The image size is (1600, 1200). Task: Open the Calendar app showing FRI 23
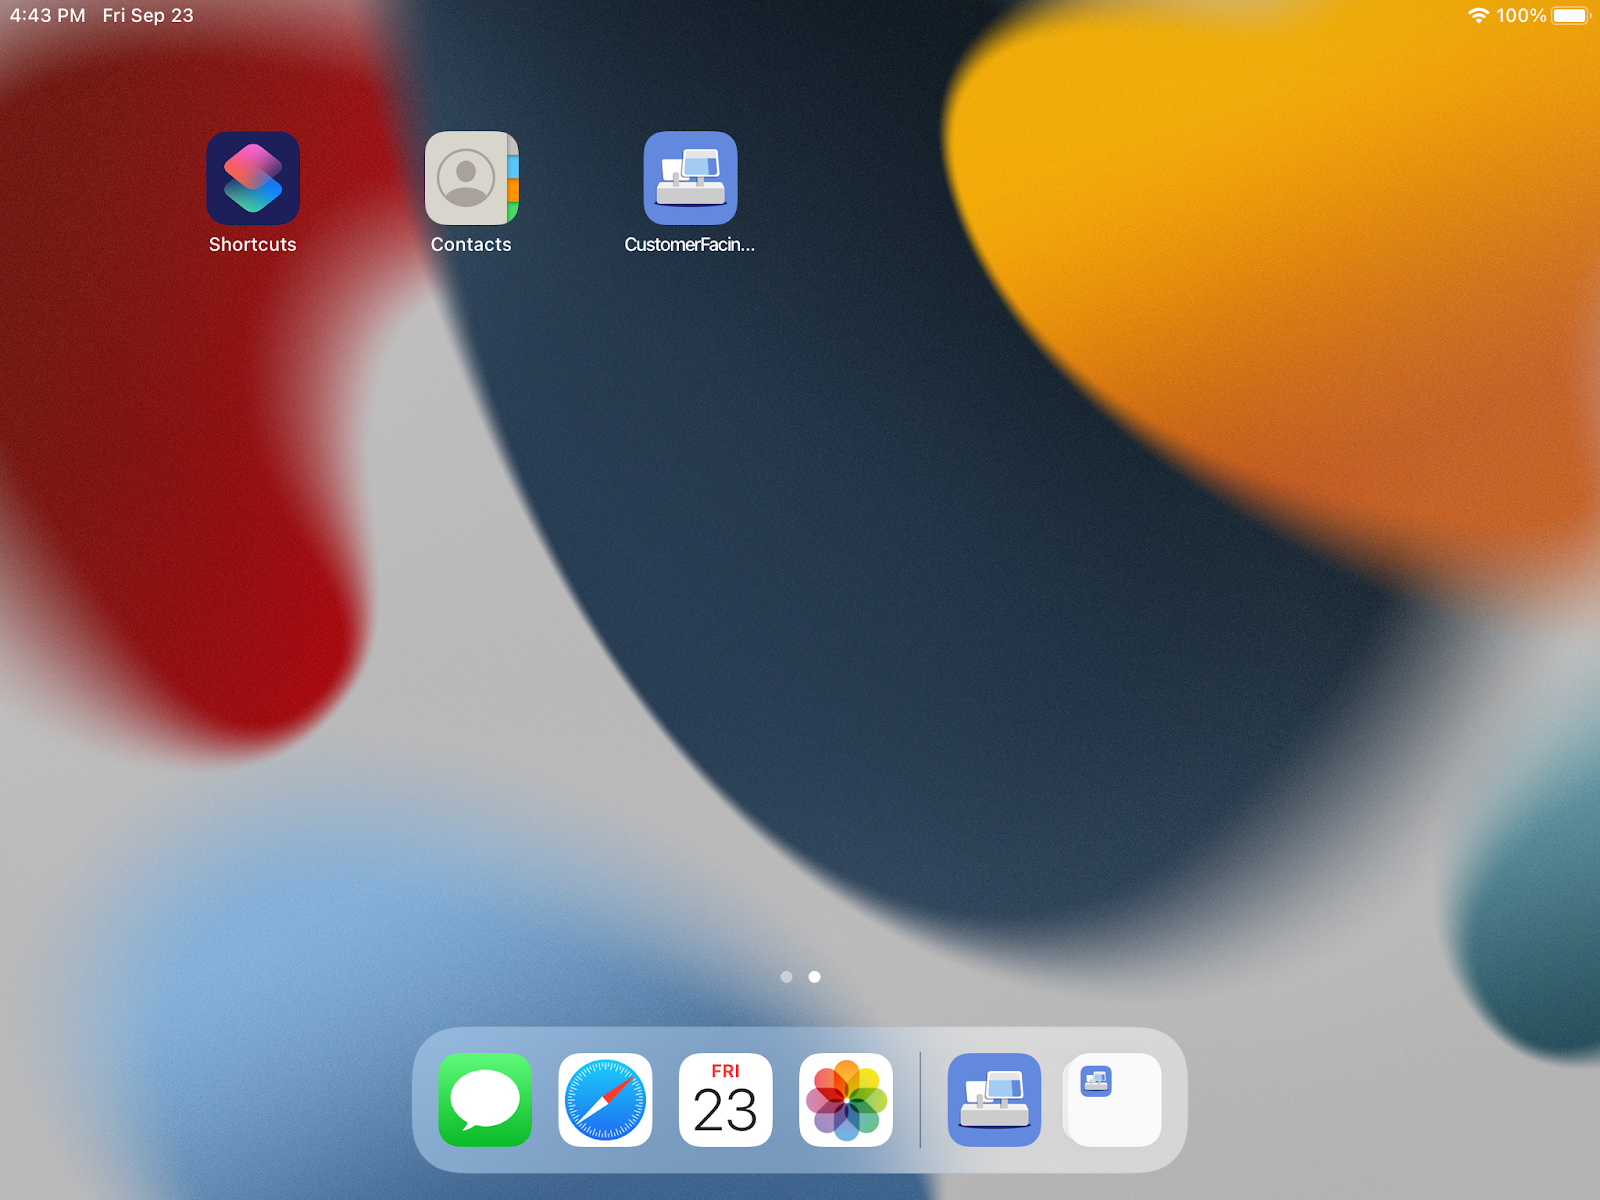(x=725, y=1100)
